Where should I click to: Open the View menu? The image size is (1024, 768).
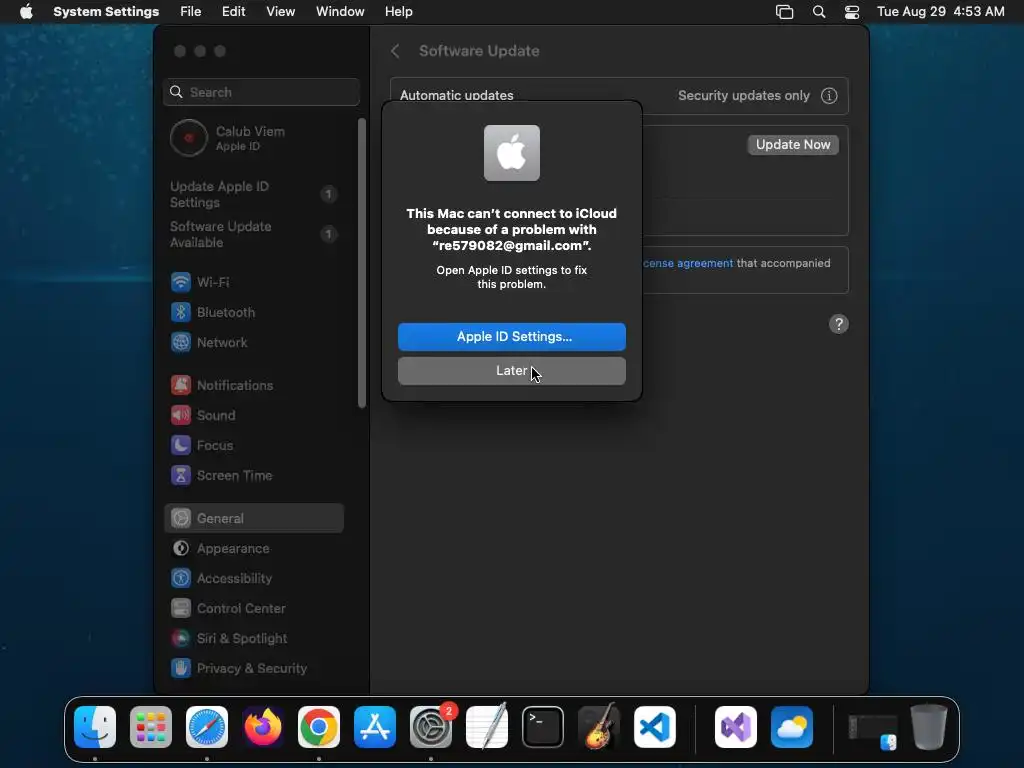click(281, 12)
